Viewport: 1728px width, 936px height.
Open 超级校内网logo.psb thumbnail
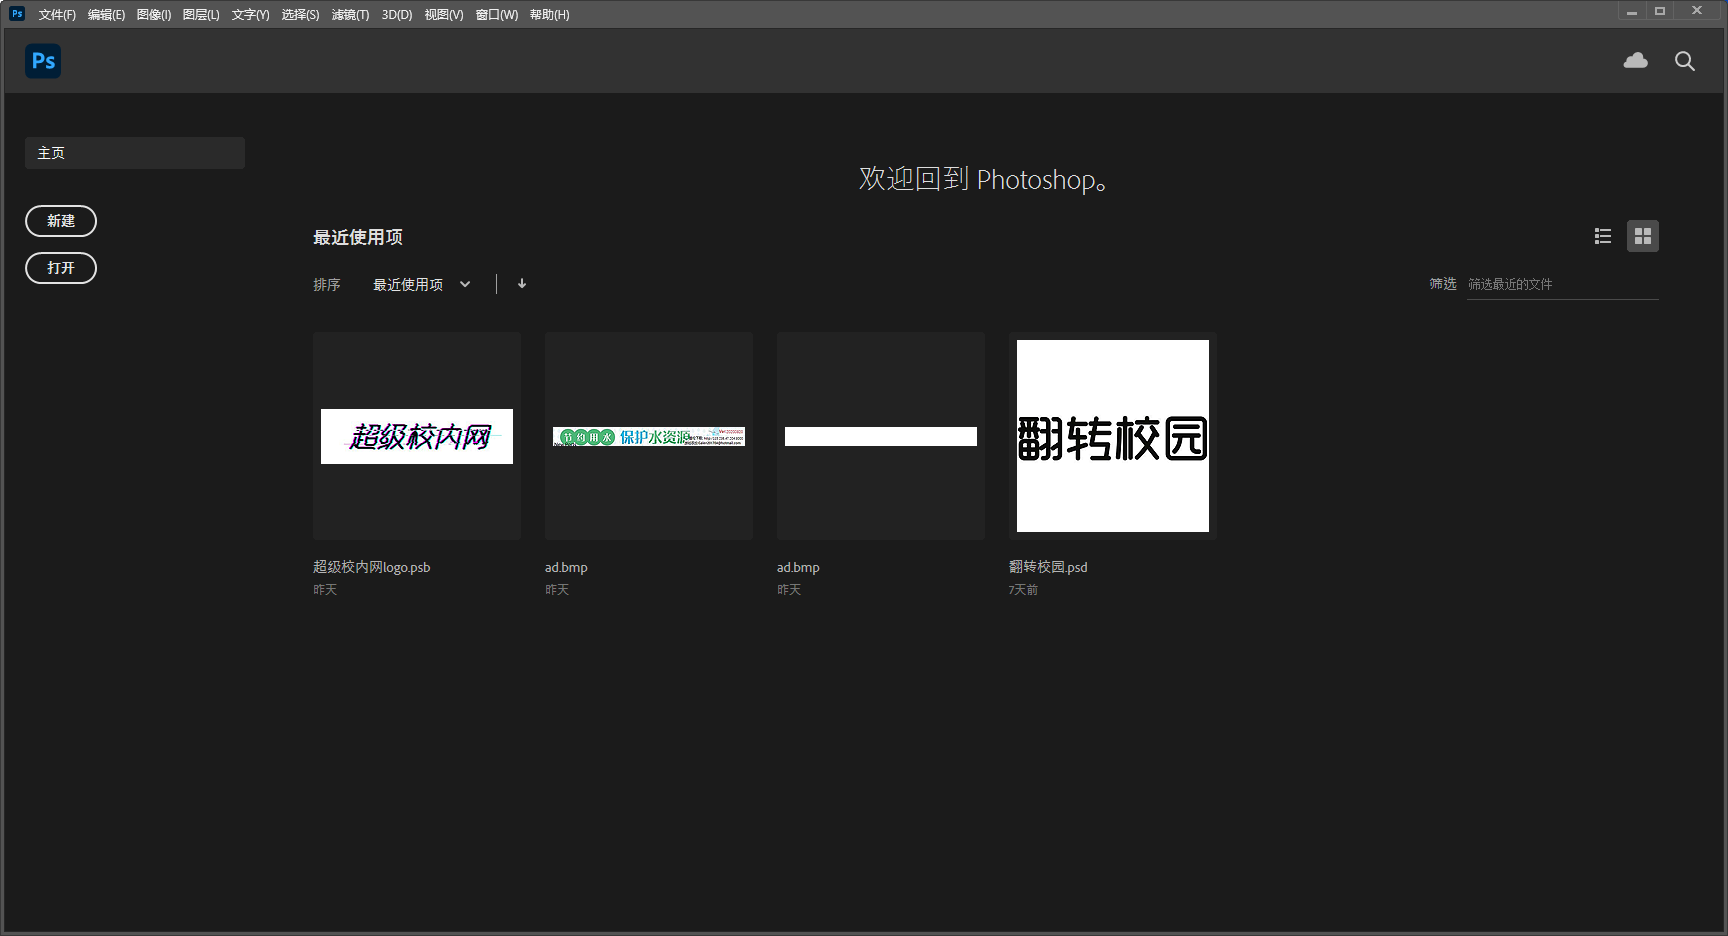pyautogui.click(x=417, y=436)
